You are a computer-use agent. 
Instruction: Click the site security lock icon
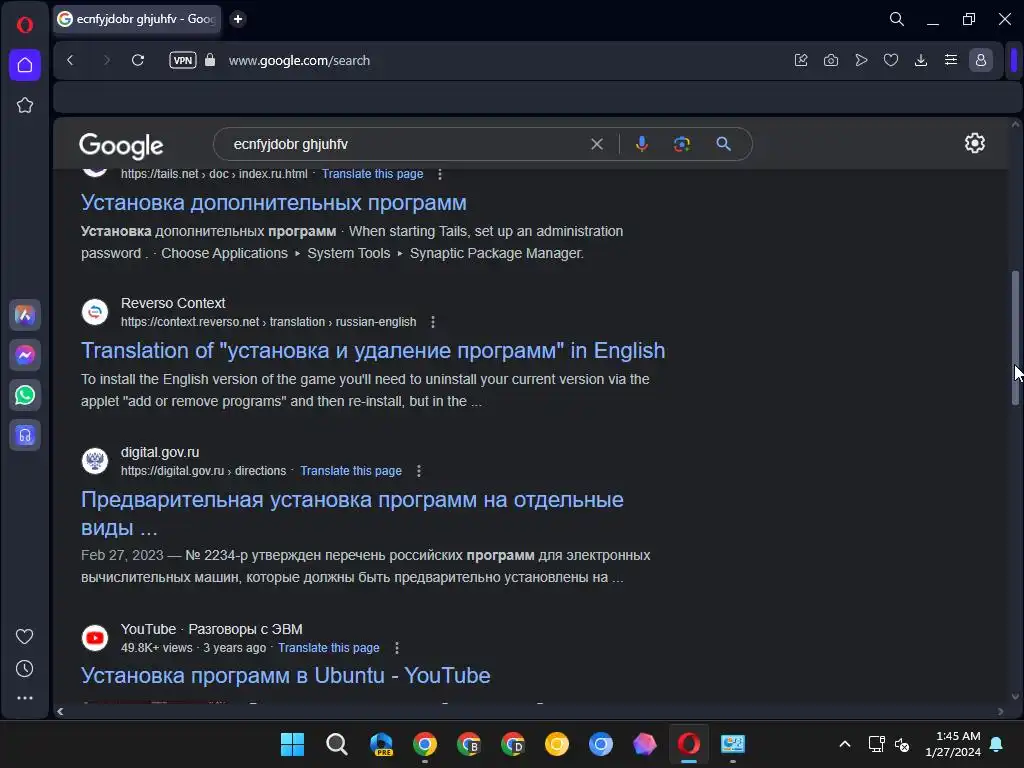pos(210,60)
